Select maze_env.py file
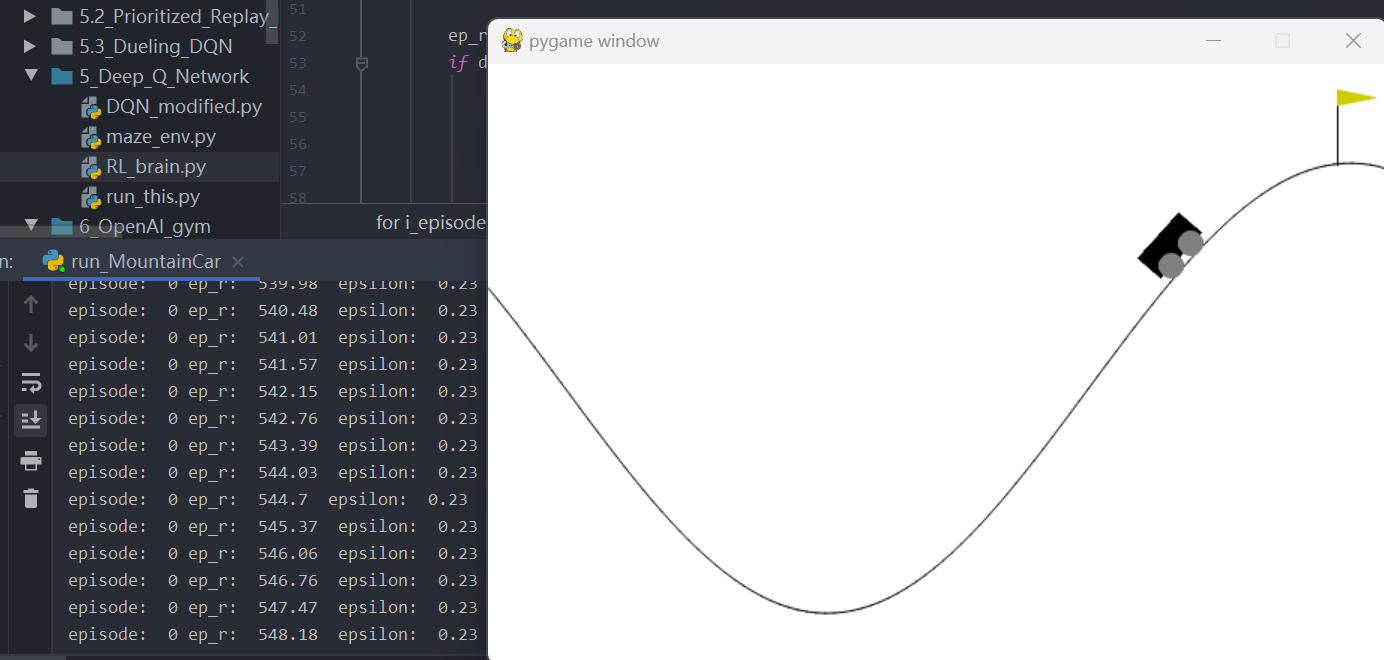The height and width of the screenshot is (660, 1384). pos(161,137)
